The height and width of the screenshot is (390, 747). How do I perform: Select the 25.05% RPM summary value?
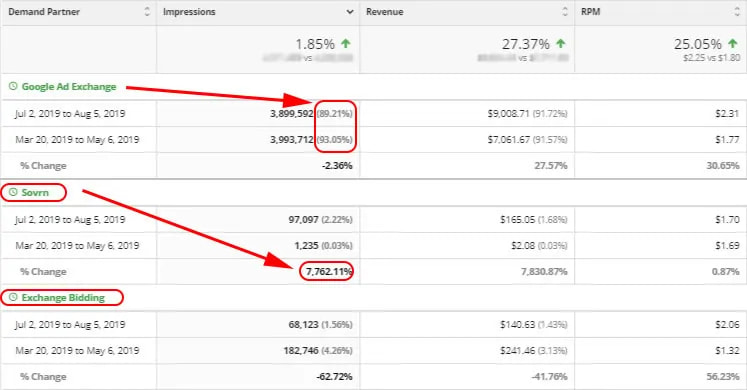point(698,44)
